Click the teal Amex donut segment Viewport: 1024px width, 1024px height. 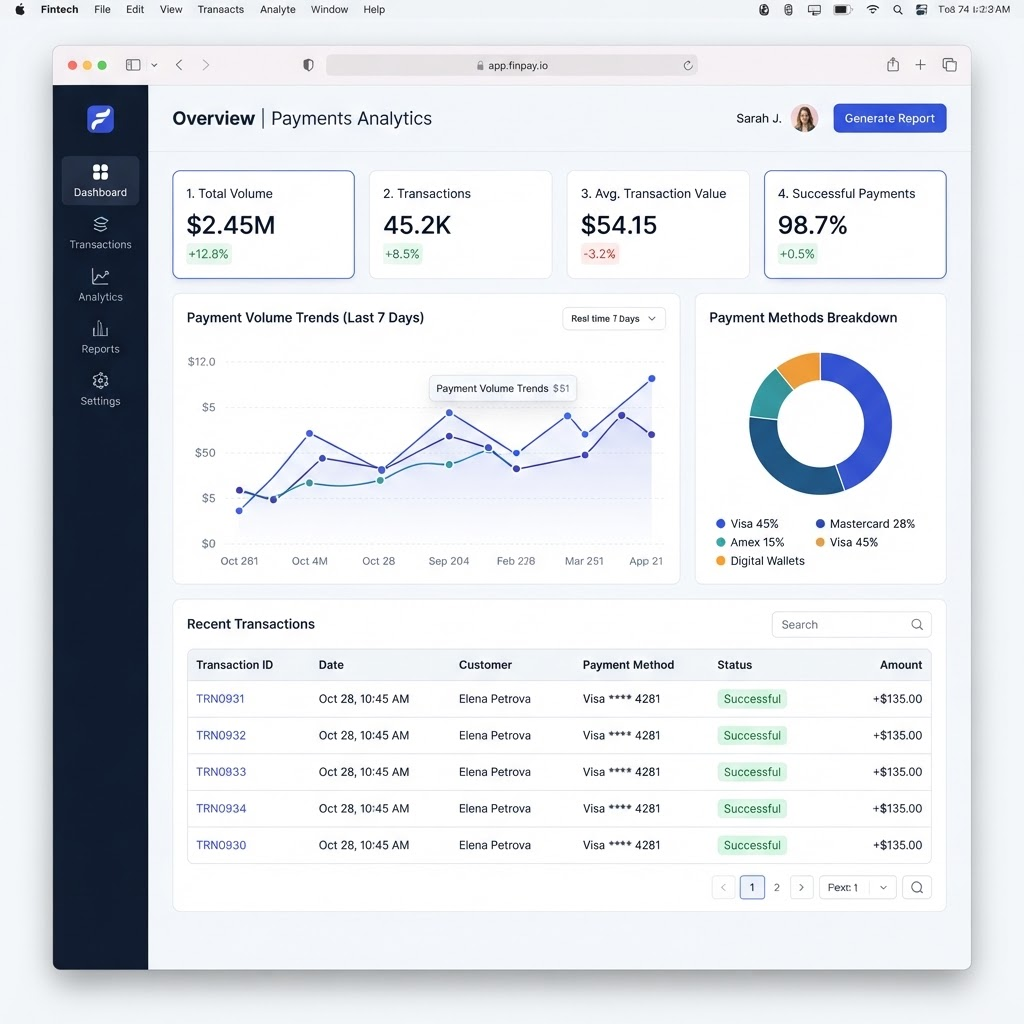pos(770,394)
